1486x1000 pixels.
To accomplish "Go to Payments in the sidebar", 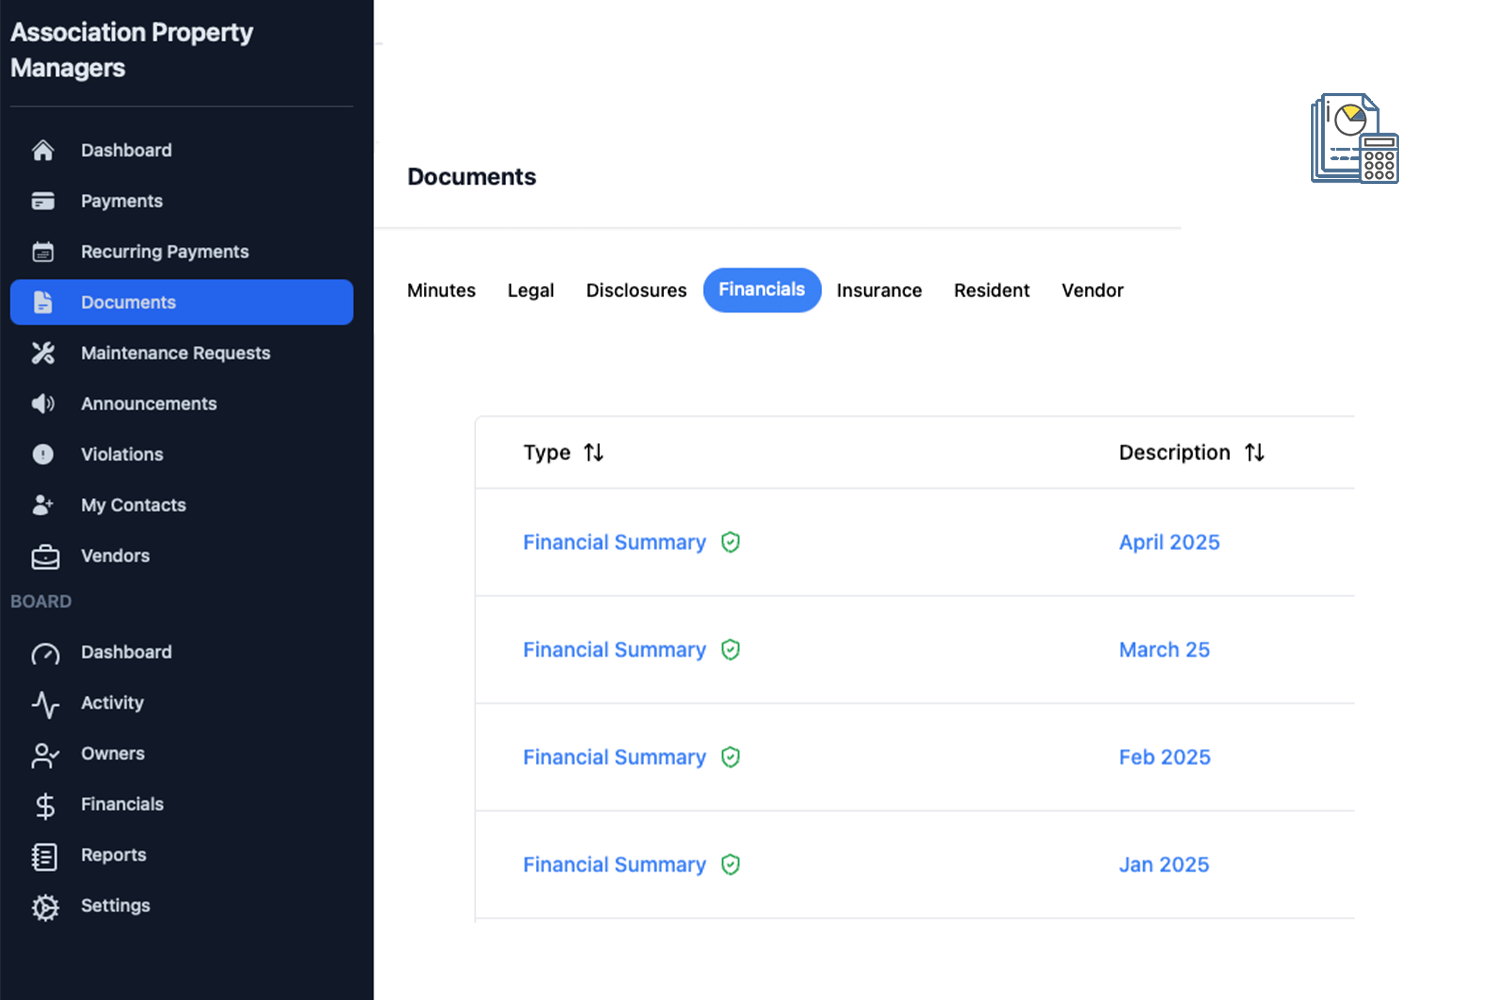I will point(181,201).
